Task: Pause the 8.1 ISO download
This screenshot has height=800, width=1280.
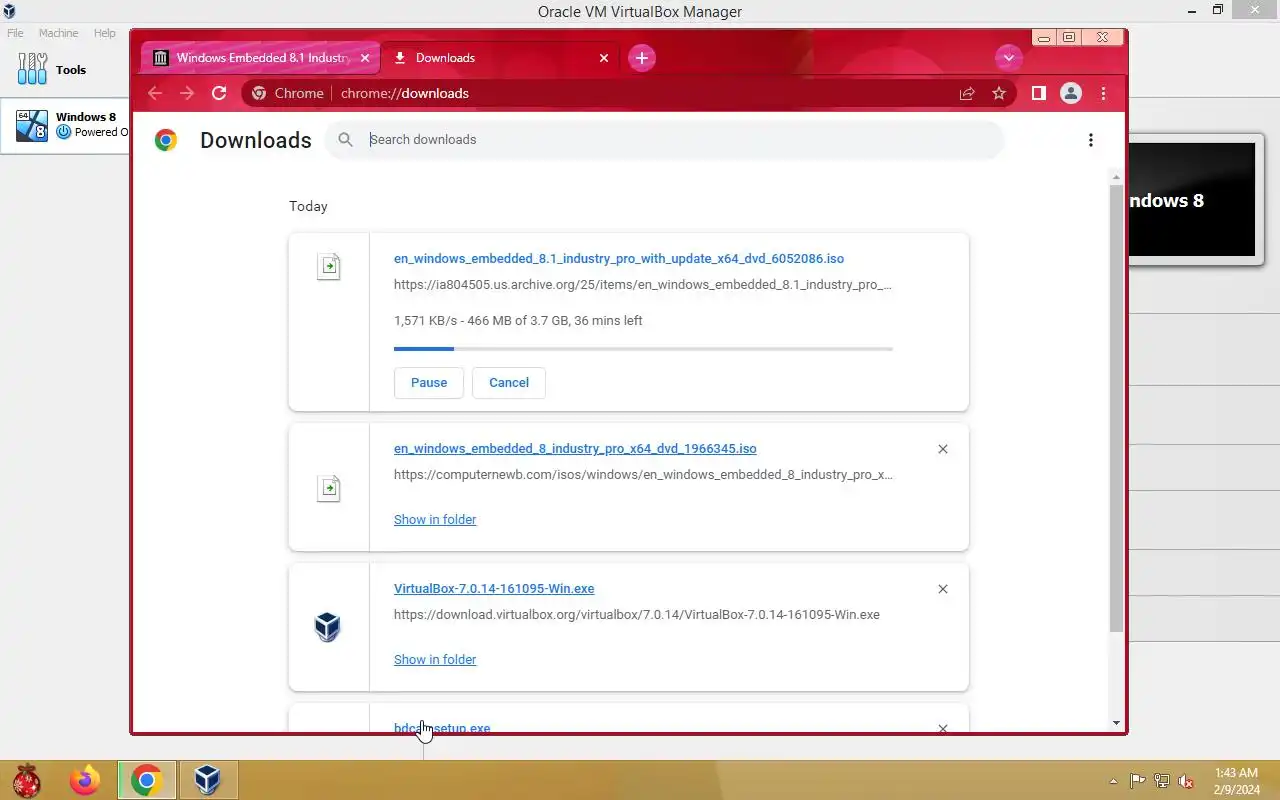Action: tap(429, 382)
